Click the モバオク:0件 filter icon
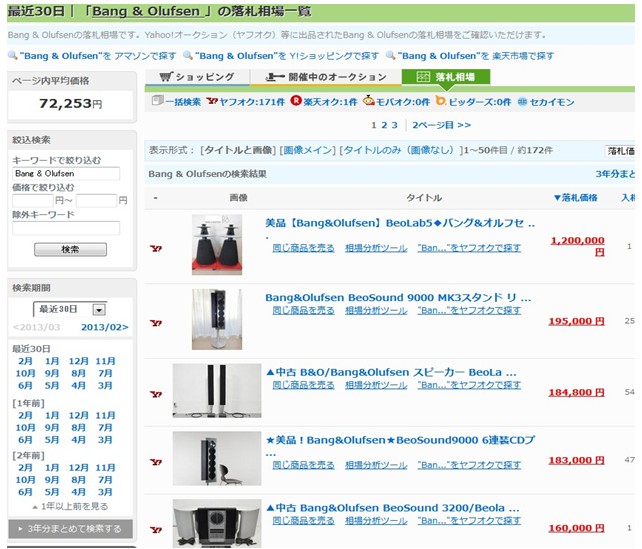Screen dimensions: 642x549 [369, 102]
